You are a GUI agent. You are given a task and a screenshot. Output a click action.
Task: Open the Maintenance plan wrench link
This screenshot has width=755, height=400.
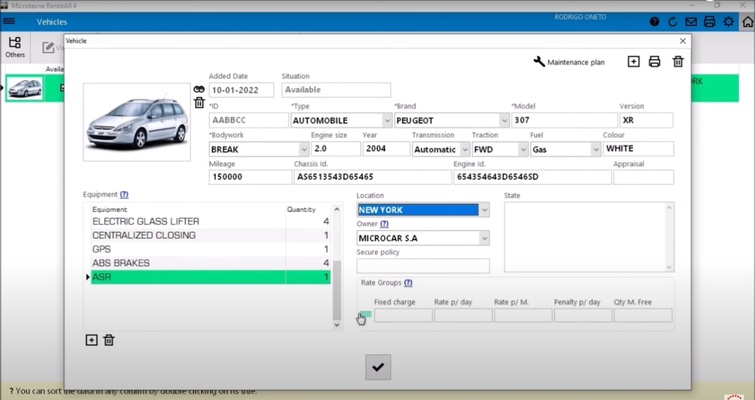pos(569,62)
